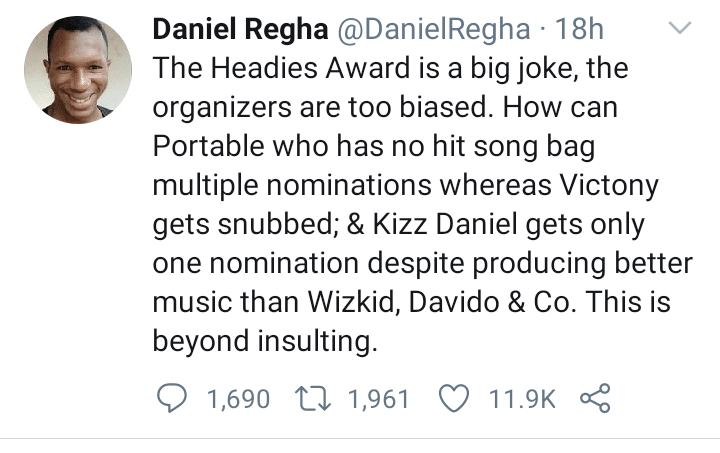Click the "beyond insulting." closing line
The height and width of the screenshot is (453, 720).
264,342
